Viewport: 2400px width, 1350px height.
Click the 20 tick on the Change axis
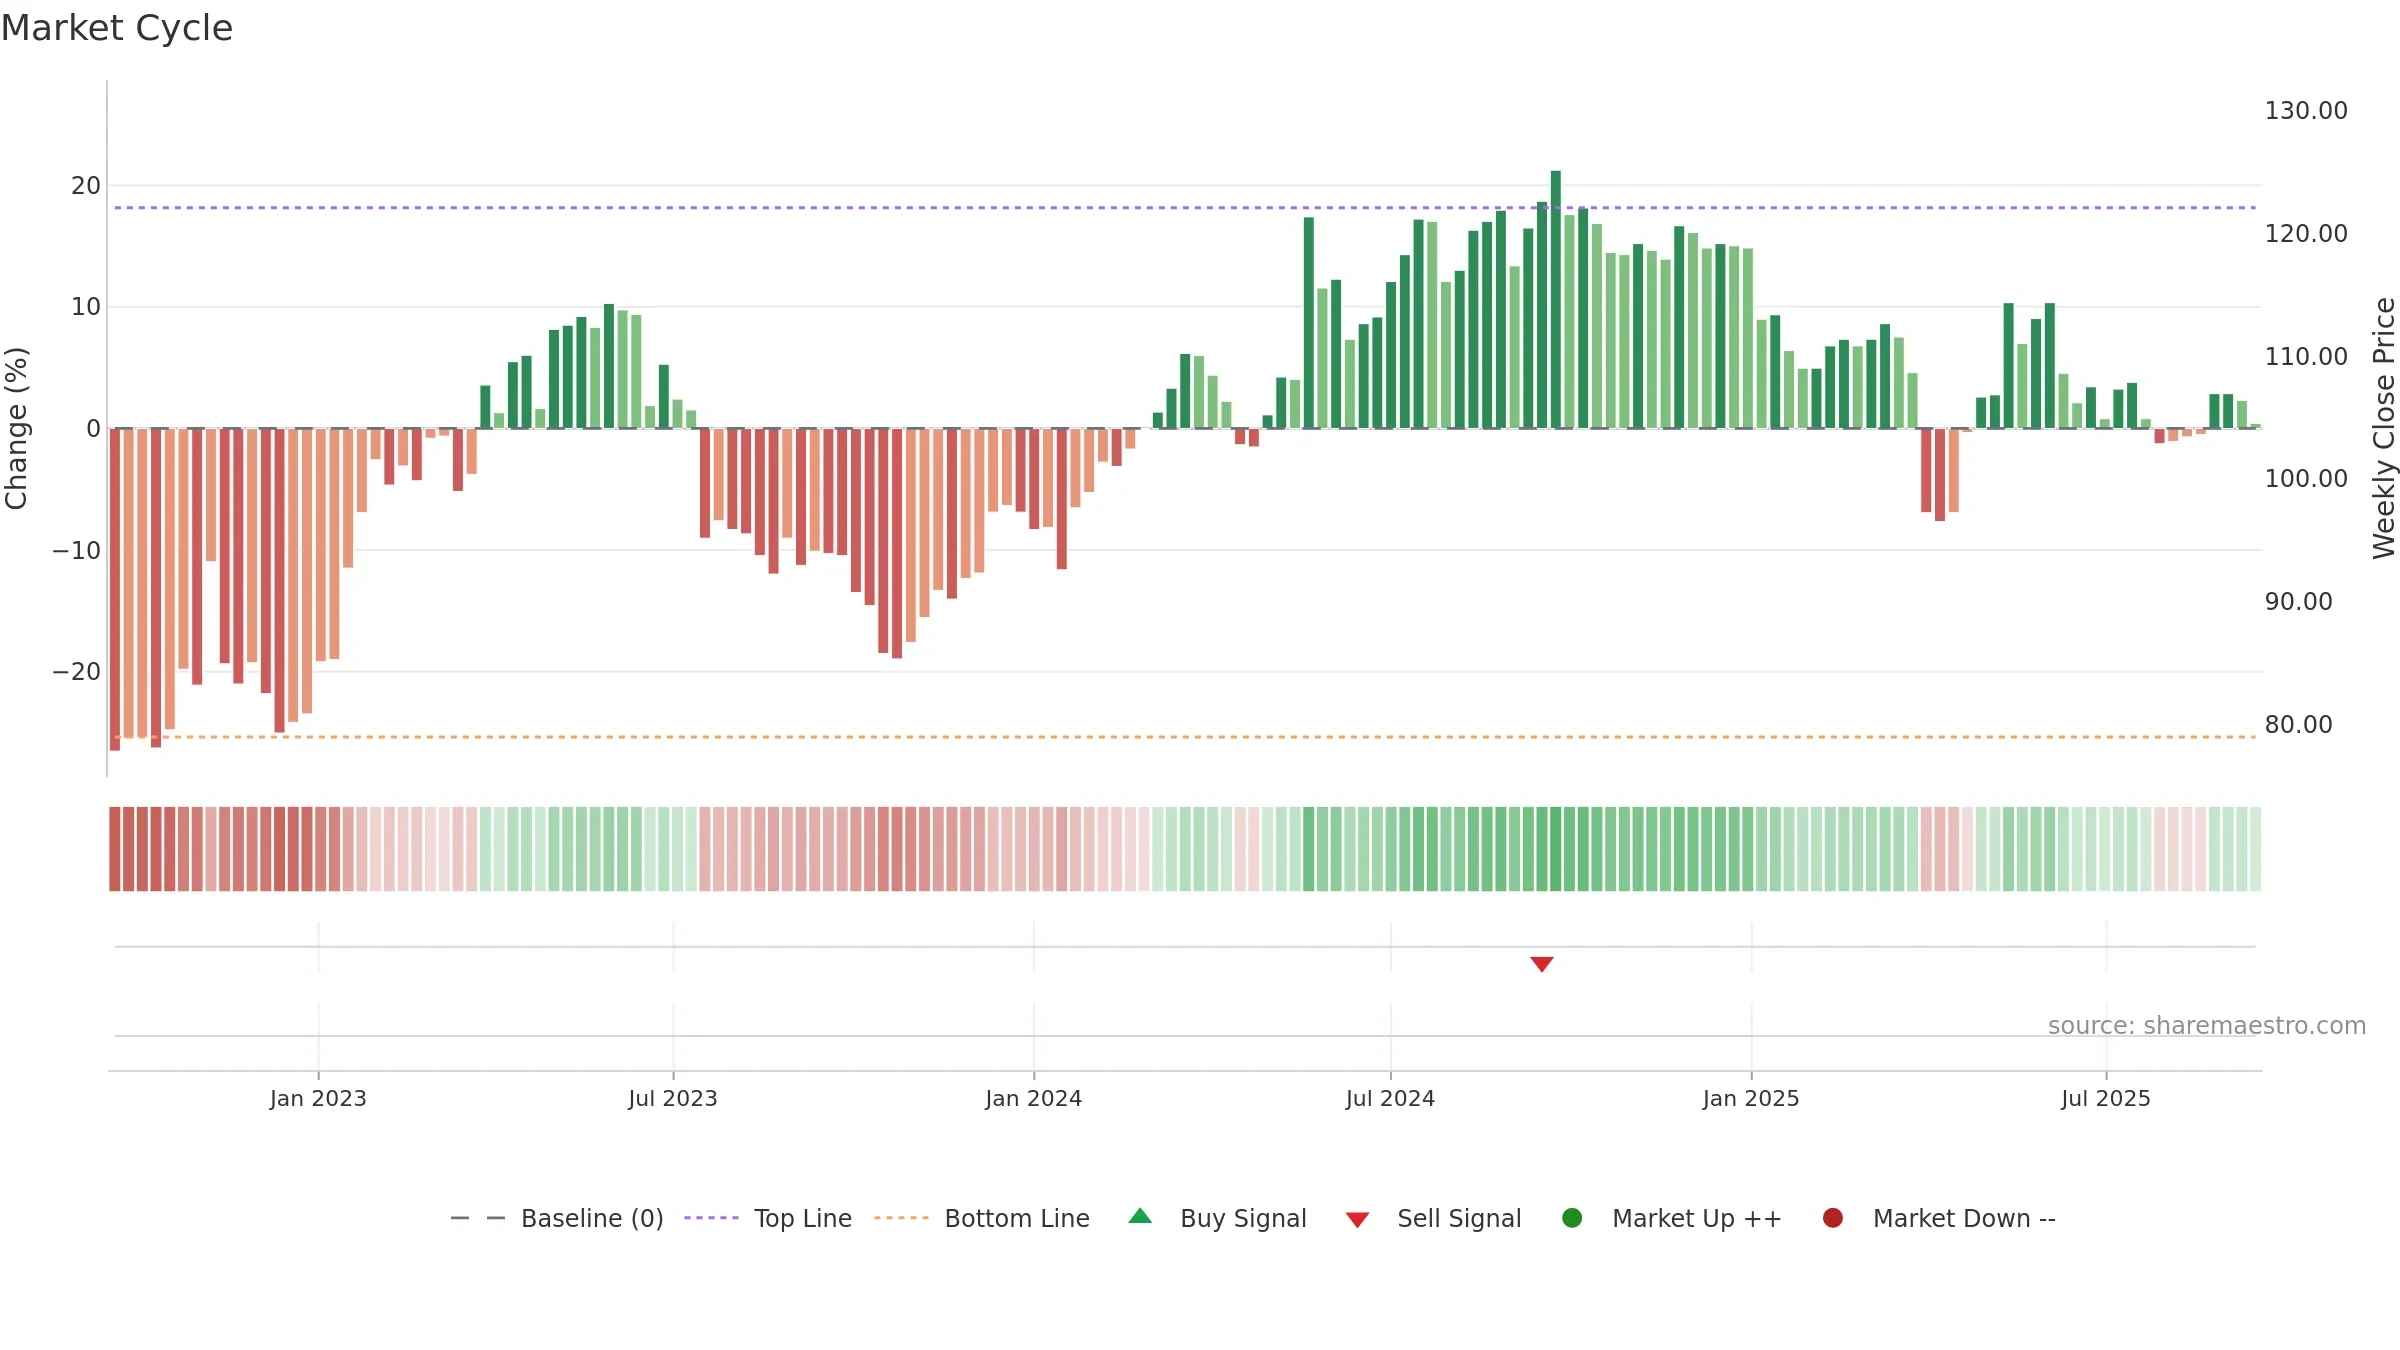[86, 185]
